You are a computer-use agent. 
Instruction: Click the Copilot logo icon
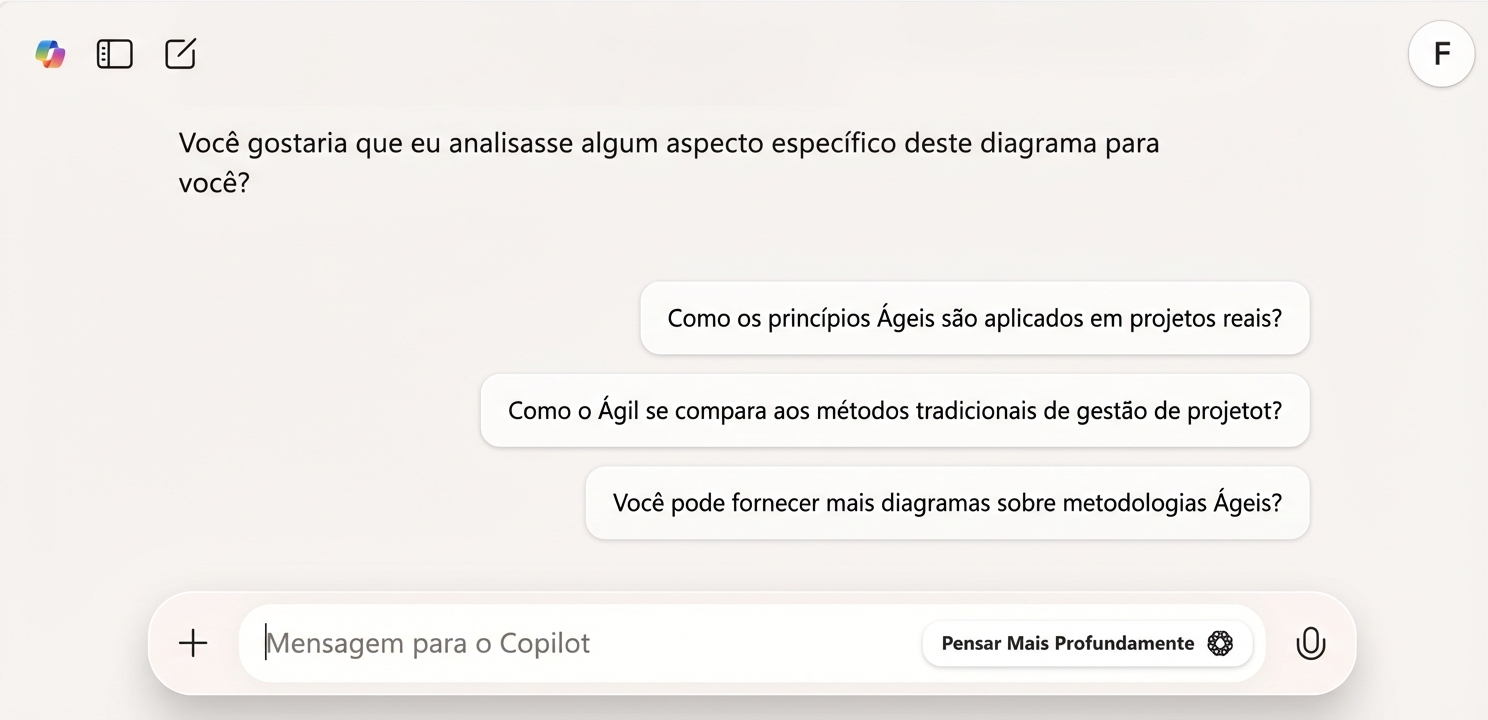[49, 54]
